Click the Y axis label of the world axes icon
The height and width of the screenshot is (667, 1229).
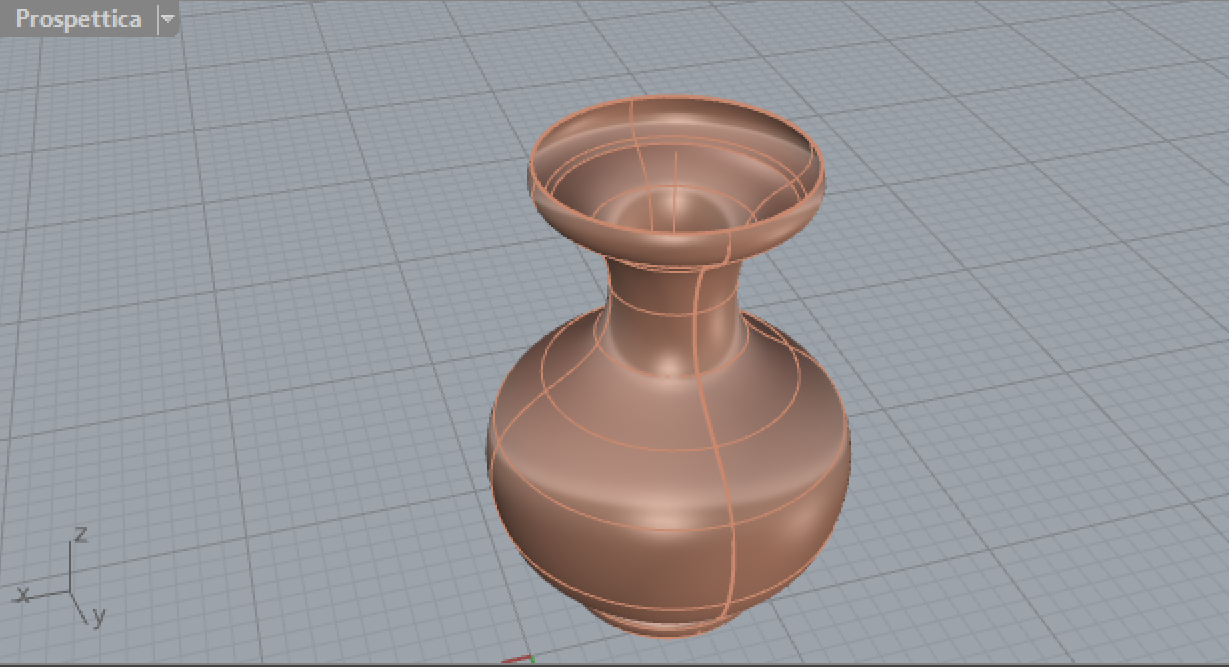pos(98,617)
